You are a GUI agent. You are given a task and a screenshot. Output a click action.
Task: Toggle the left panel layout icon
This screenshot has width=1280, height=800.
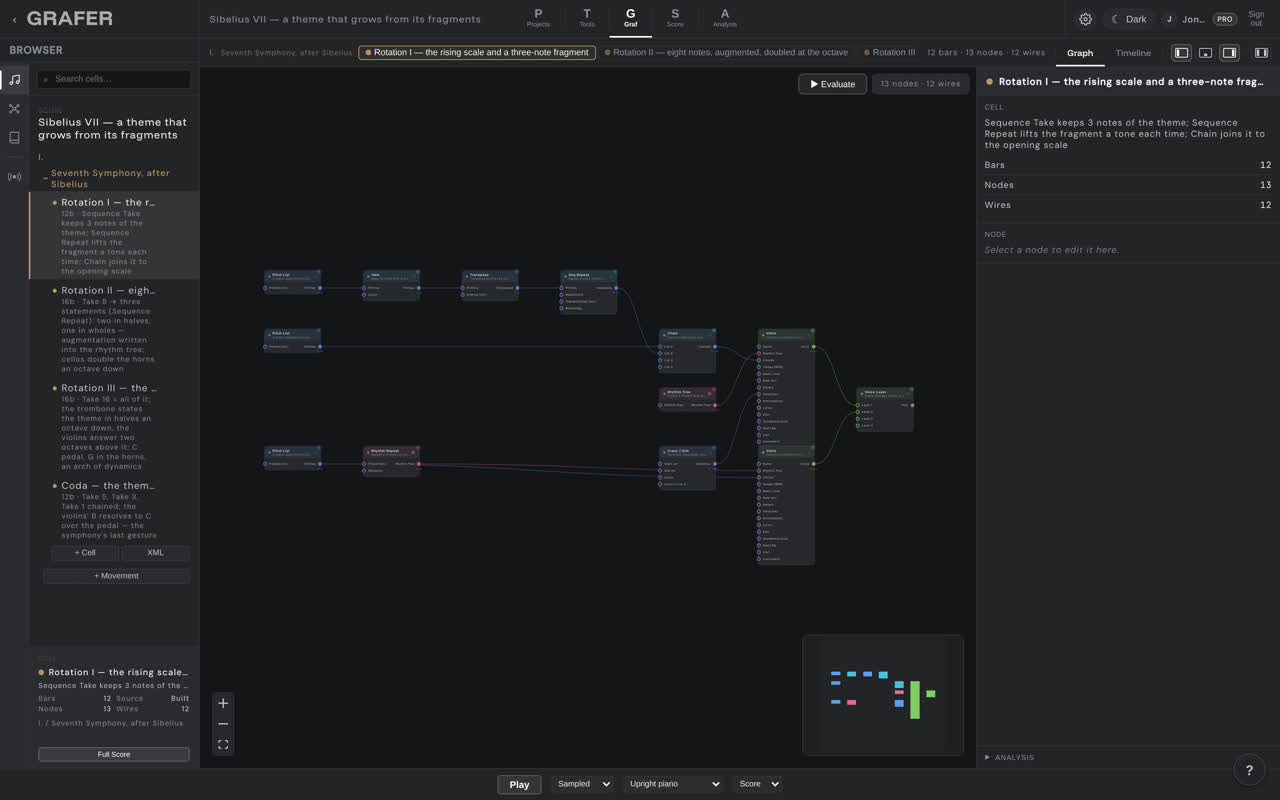coord(1181,53)
